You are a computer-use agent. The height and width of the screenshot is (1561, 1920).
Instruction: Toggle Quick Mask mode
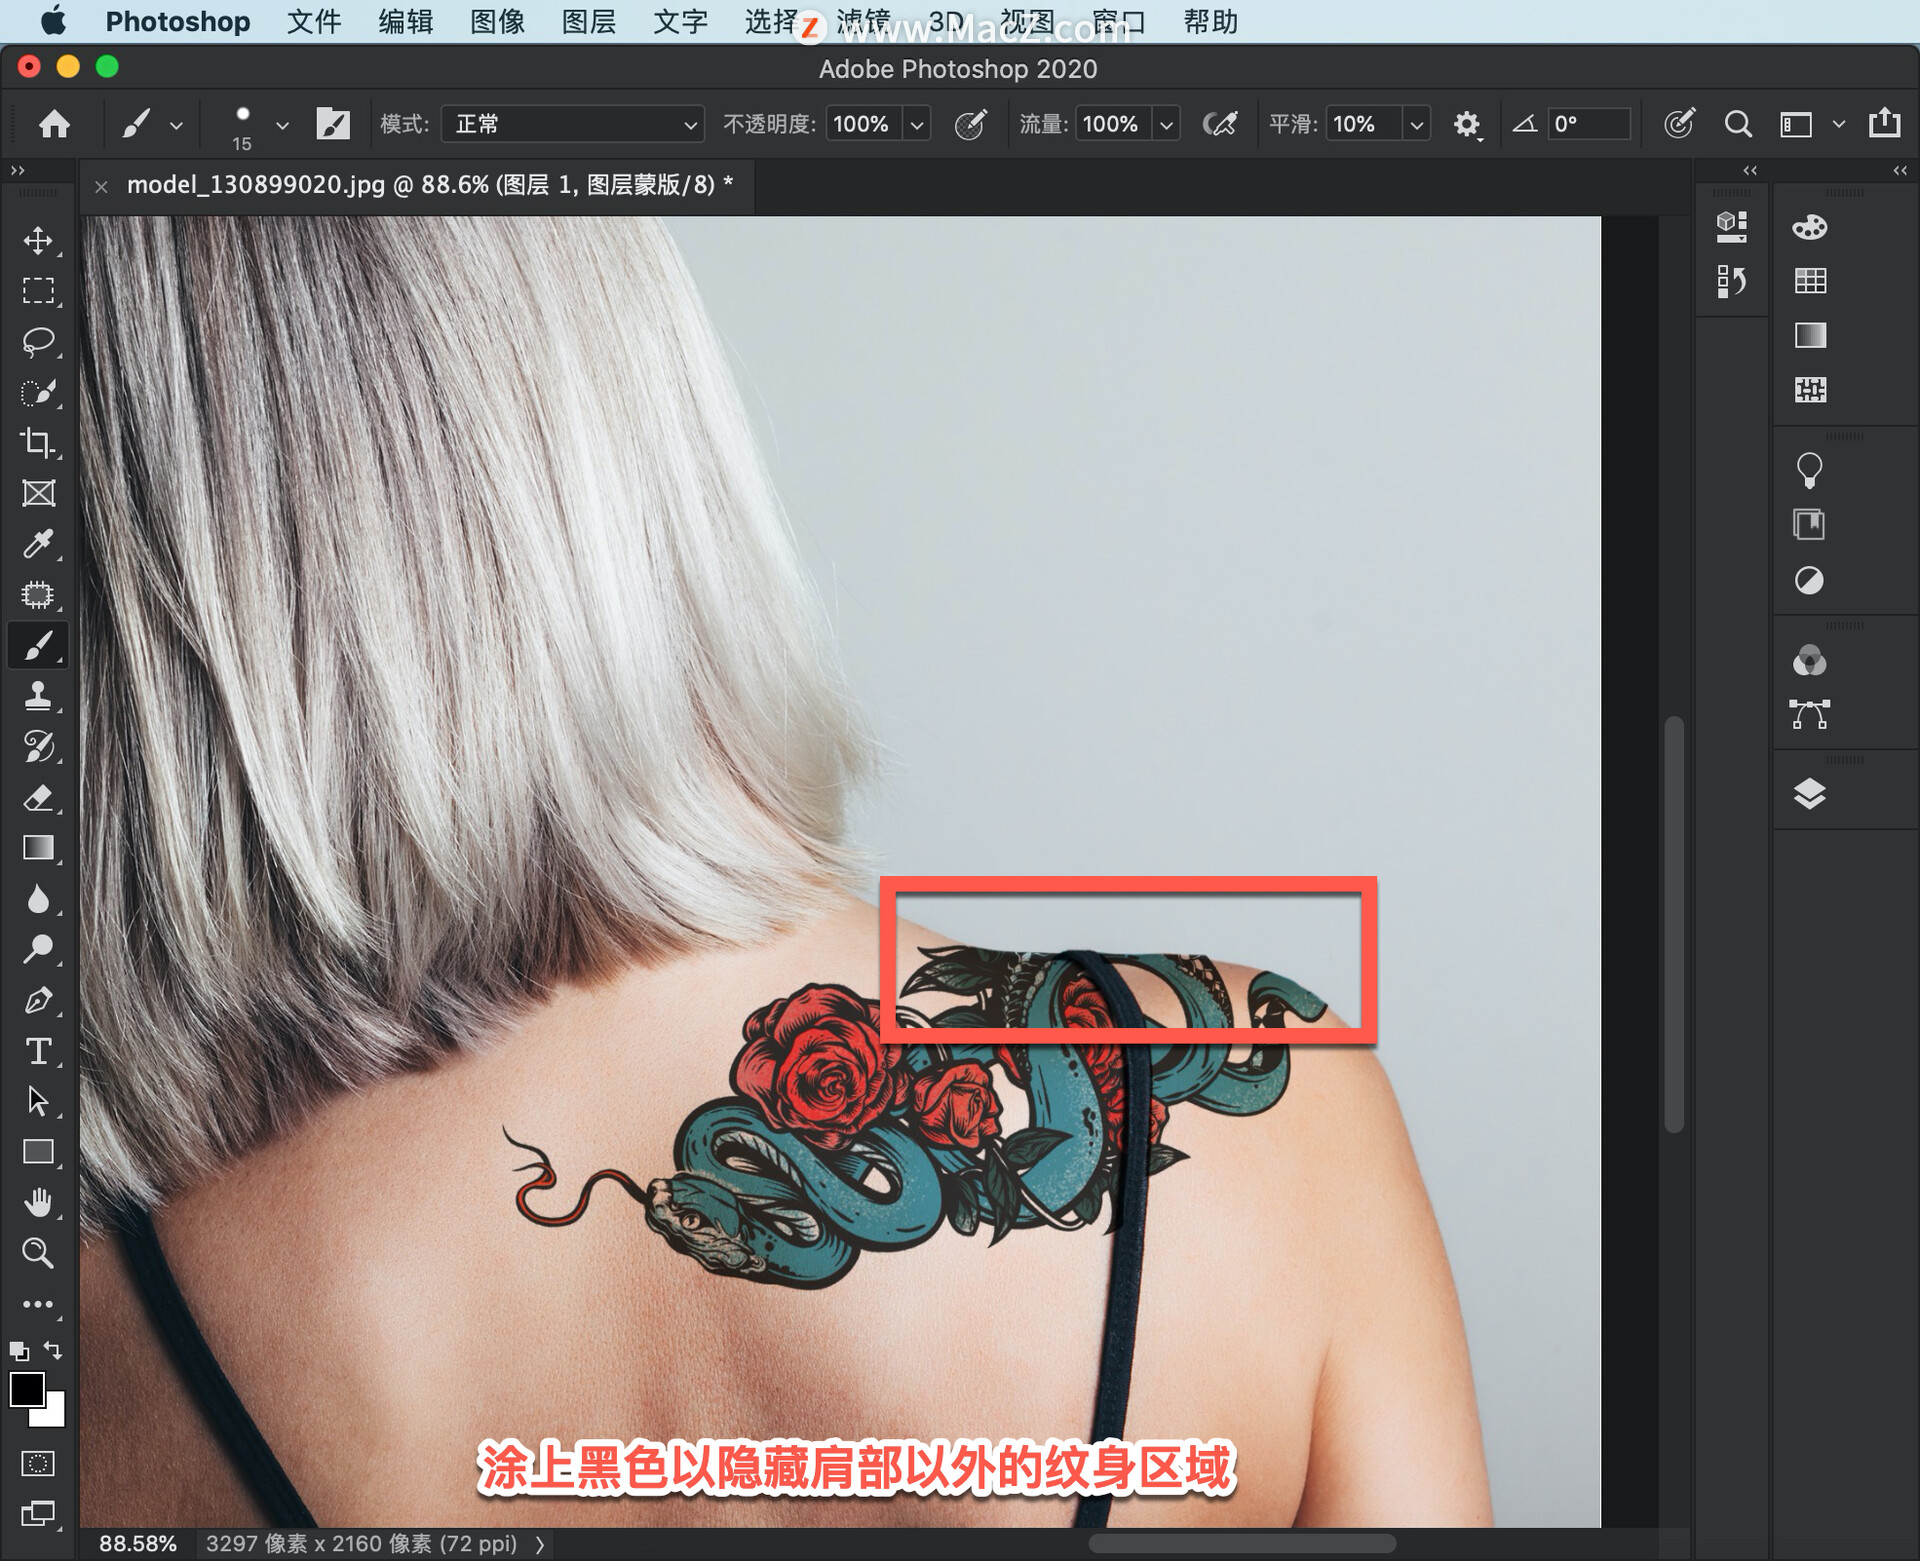(x=38, y=1463)
